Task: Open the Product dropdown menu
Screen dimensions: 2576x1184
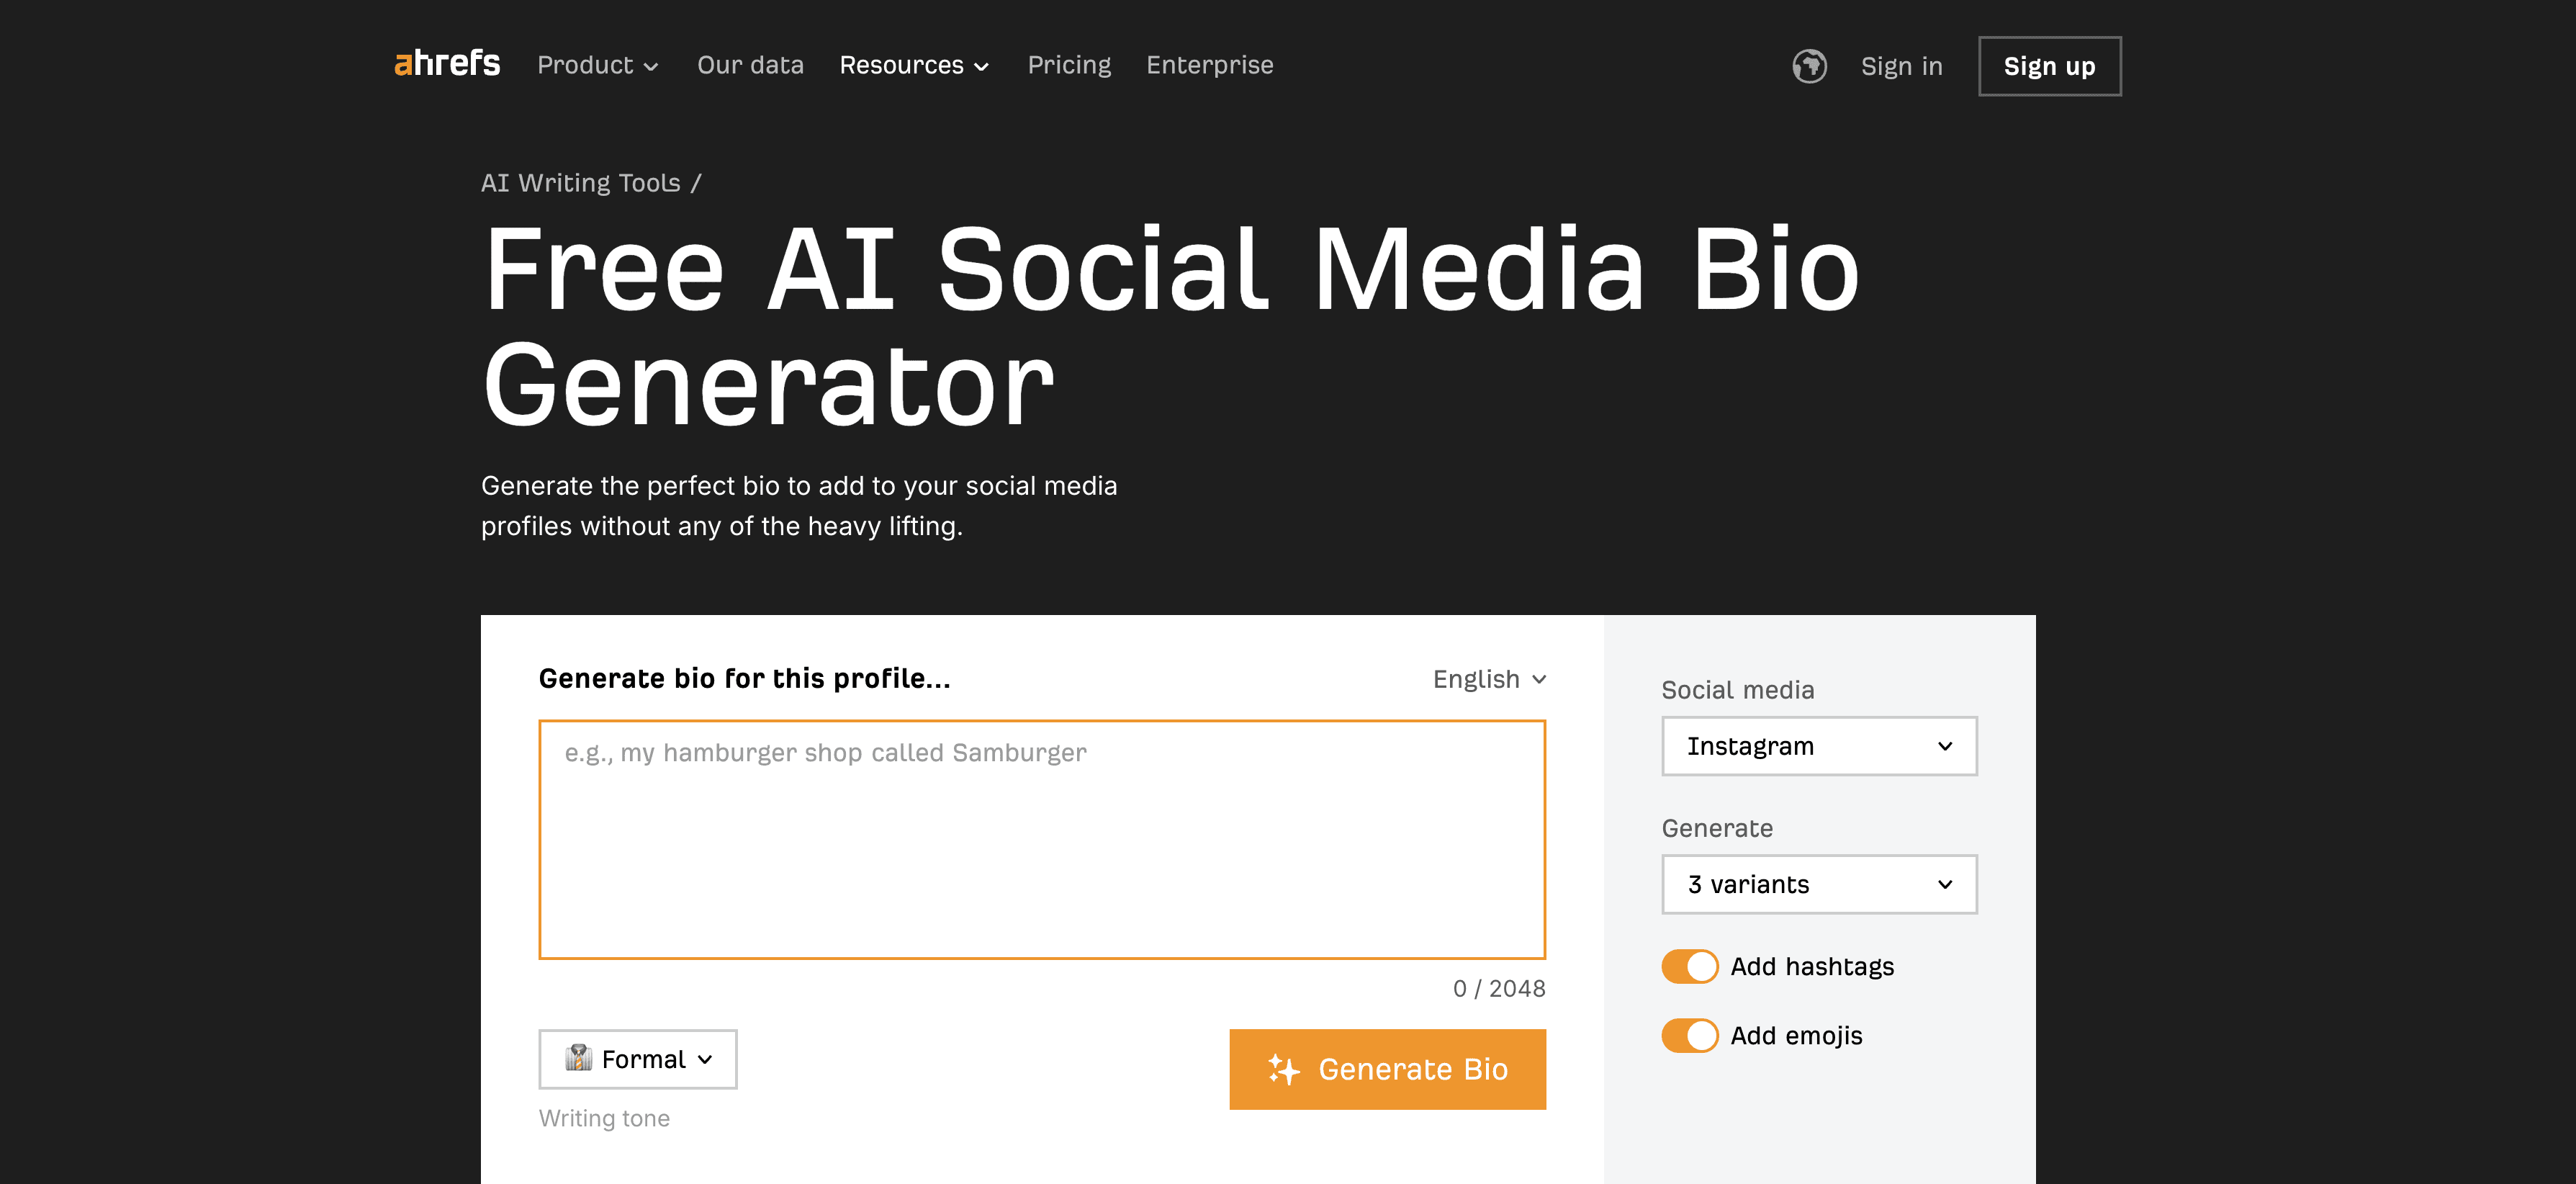Action: point(597,65)
